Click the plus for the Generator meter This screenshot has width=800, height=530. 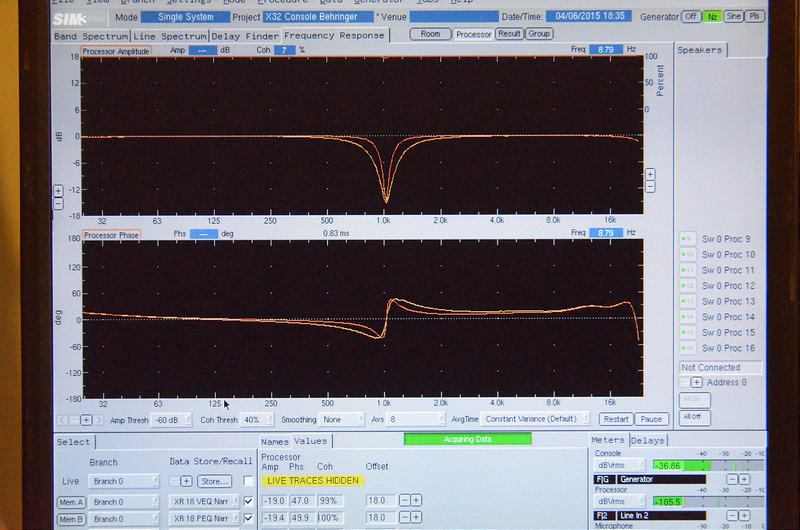[x=744, y=479]
